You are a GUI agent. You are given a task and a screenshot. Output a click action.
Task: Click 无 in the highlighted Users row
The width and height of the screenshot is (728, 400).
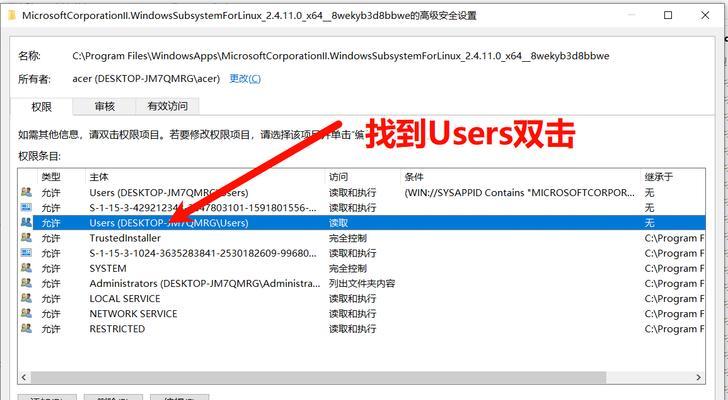tap(649, 223)
